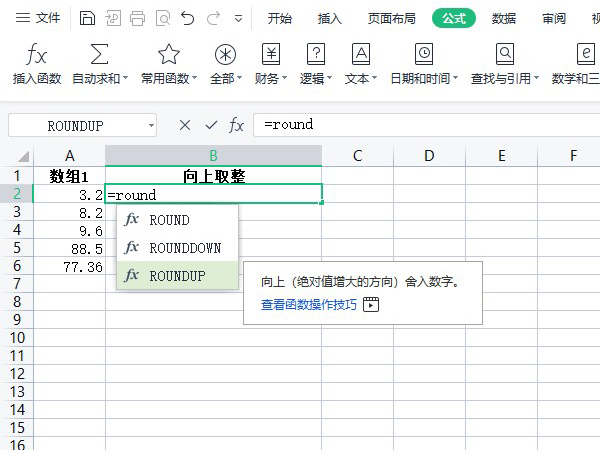Expand the Name Box dropdown showing ROUNDUP
Image resolution: width=600 pixels, height=450 pixels.
point(151,125)
